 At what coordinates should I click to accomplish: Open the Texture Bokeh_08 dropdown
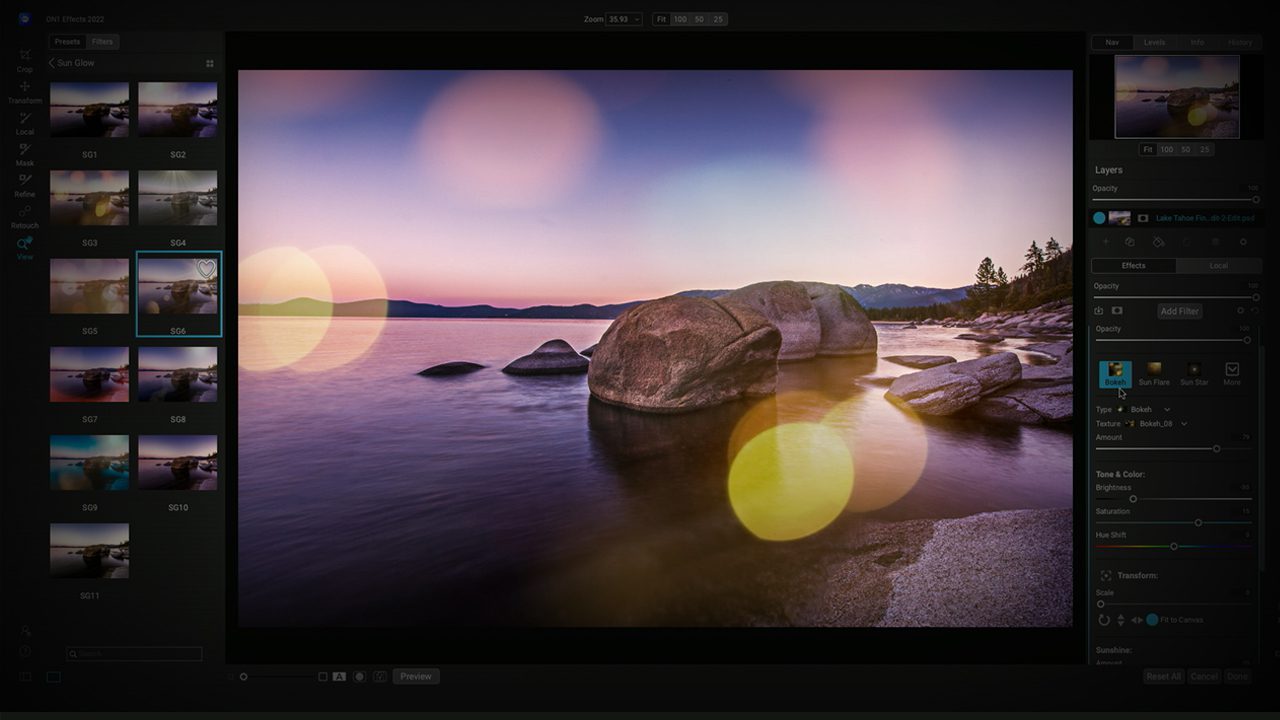(1156, 424)
